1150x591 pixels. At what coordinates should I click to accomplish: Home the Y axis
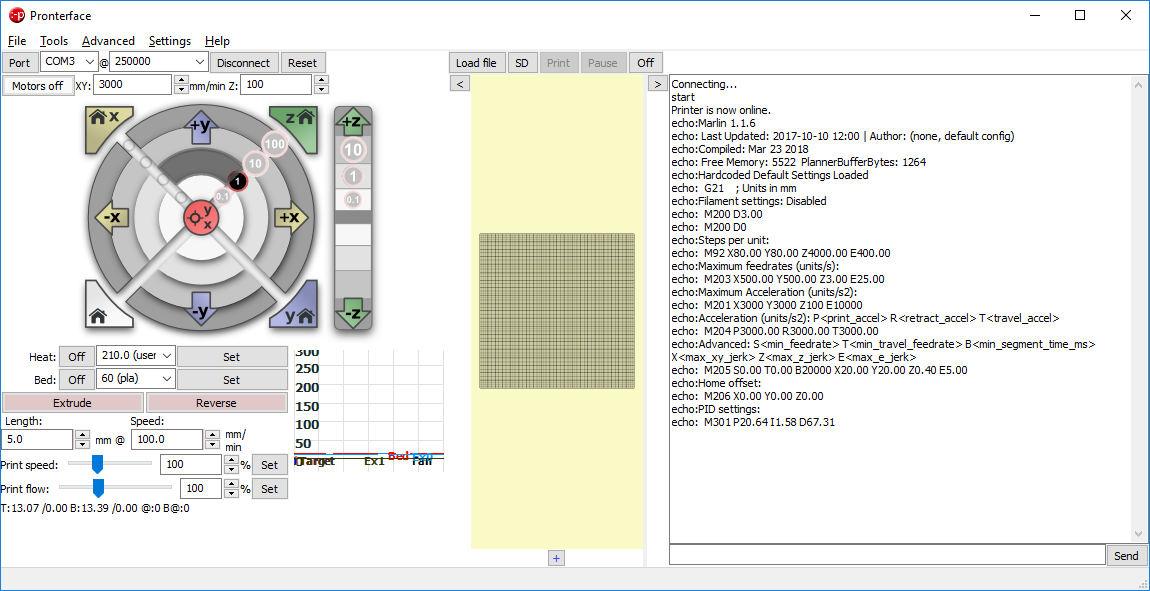[x=295, y=306]
